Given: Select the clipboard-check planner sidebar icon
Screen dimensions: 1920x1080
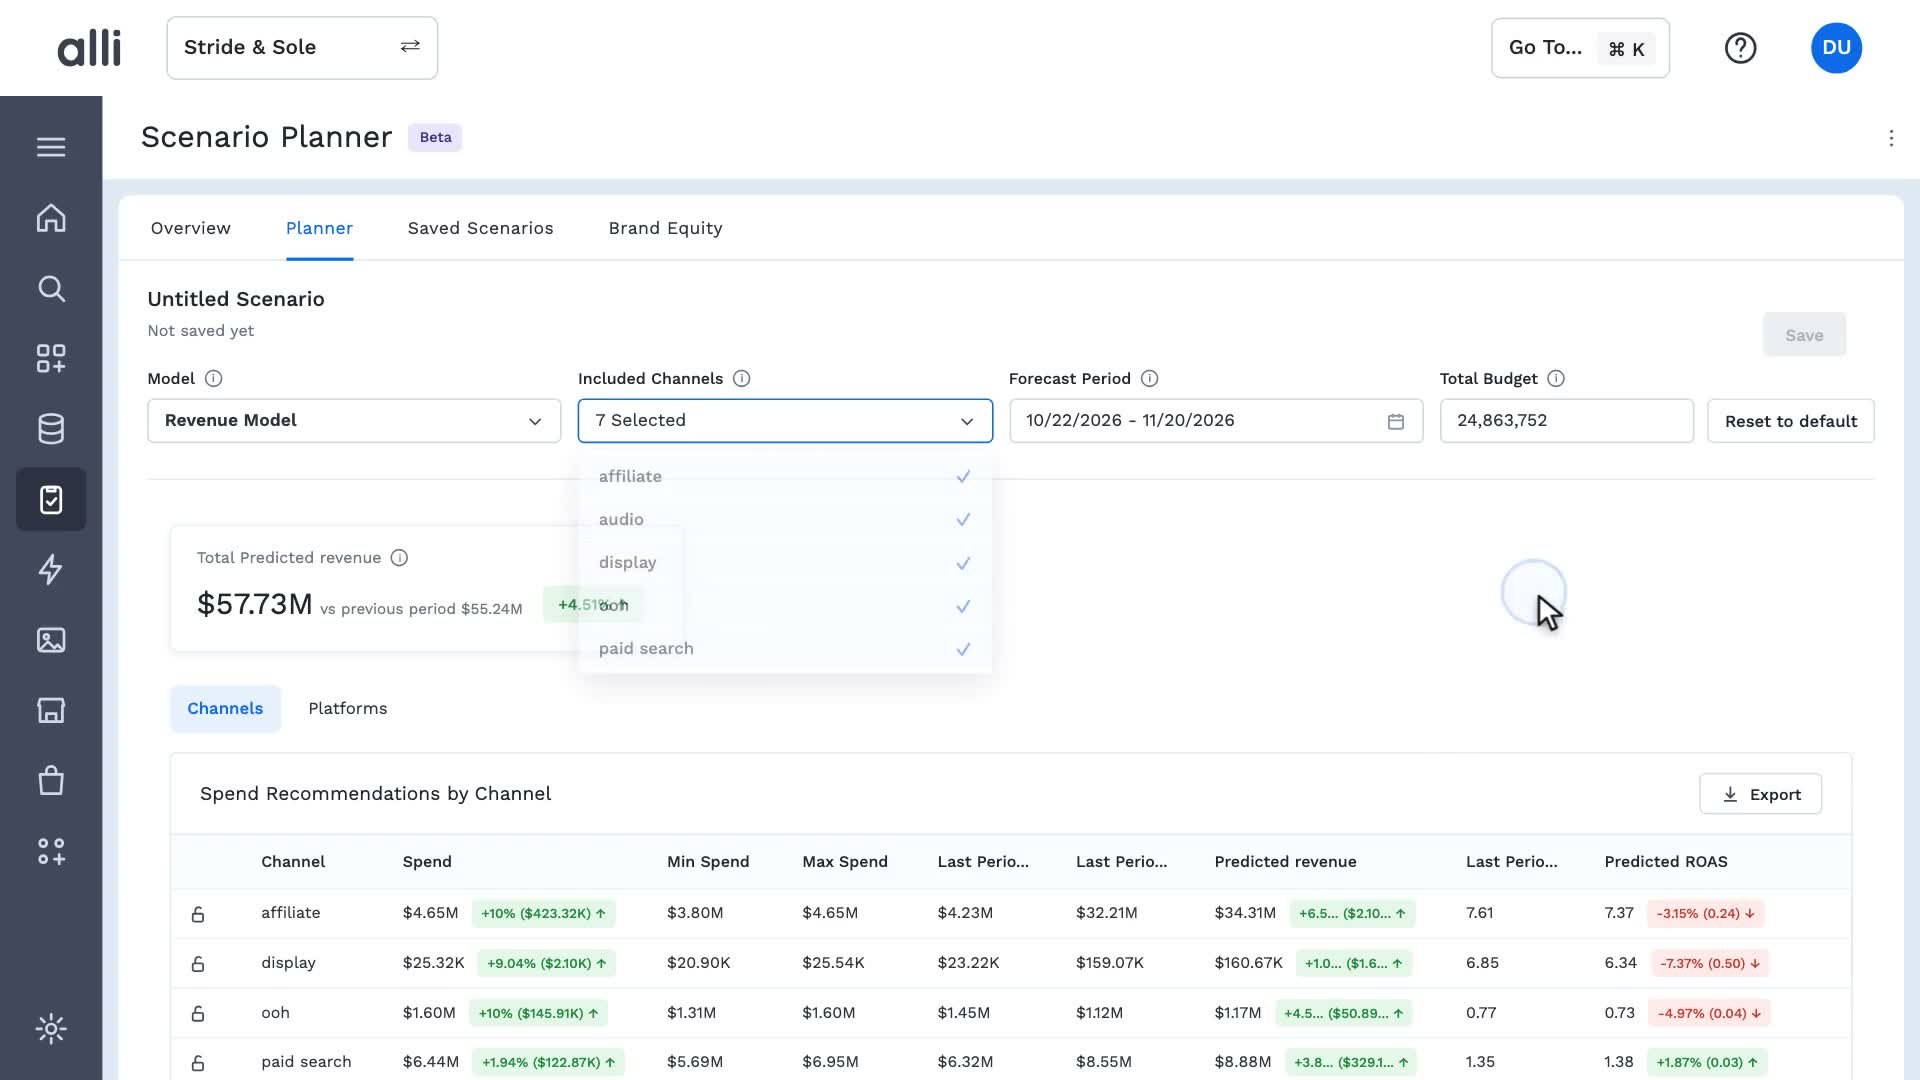Looking at the screenshot, I should (x=51, y=499).
